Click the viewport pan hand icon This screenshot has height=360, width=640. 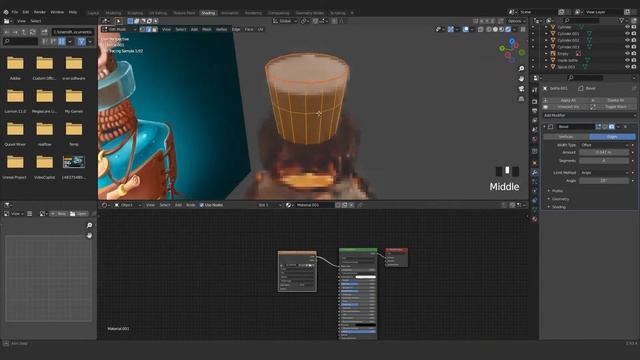coord(521,79)
